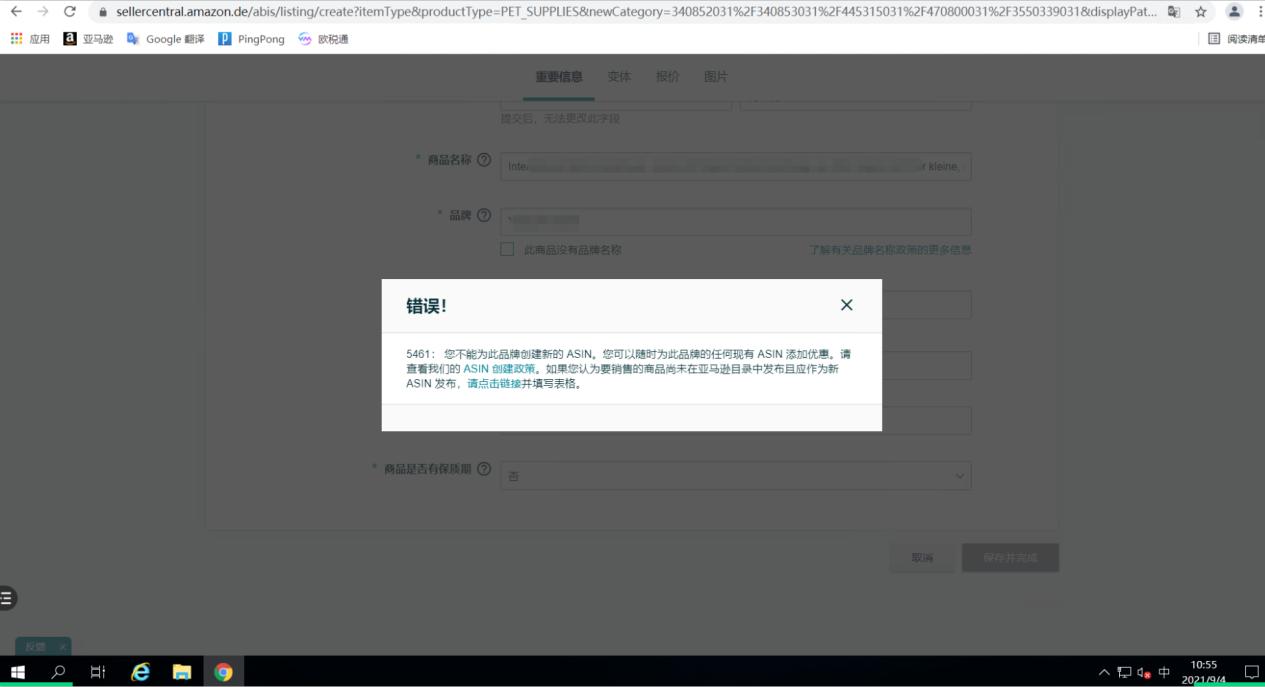Dismiss the 反馈 tab with its X
This screenshot has width=1265, height=687.
tap(61, 647)
